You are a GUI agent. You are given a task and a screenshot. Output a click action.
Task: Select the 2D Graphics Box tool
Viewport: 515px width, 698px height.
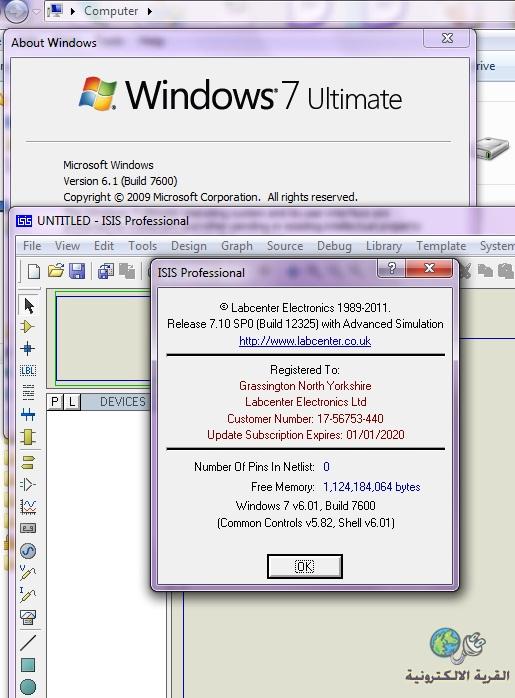[28, 665]
